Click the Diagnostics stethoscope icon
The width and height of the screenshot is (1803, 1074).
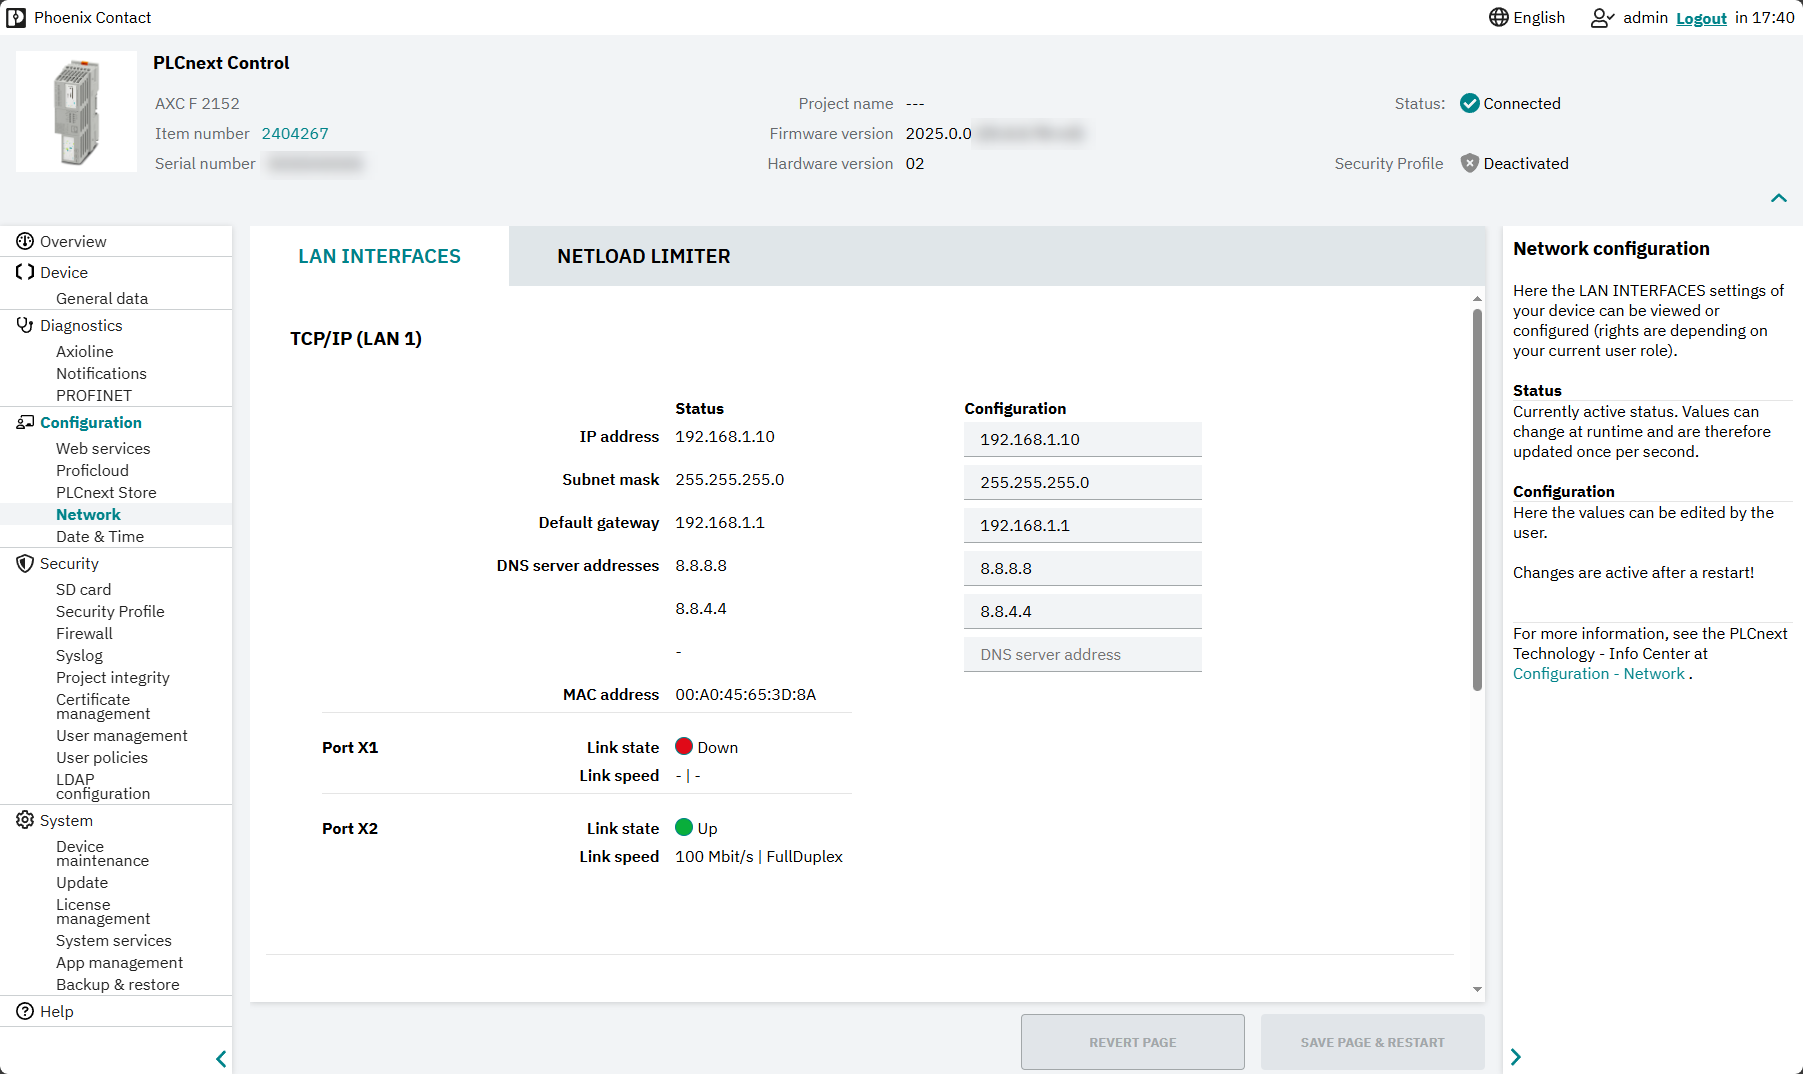(25, 325)
